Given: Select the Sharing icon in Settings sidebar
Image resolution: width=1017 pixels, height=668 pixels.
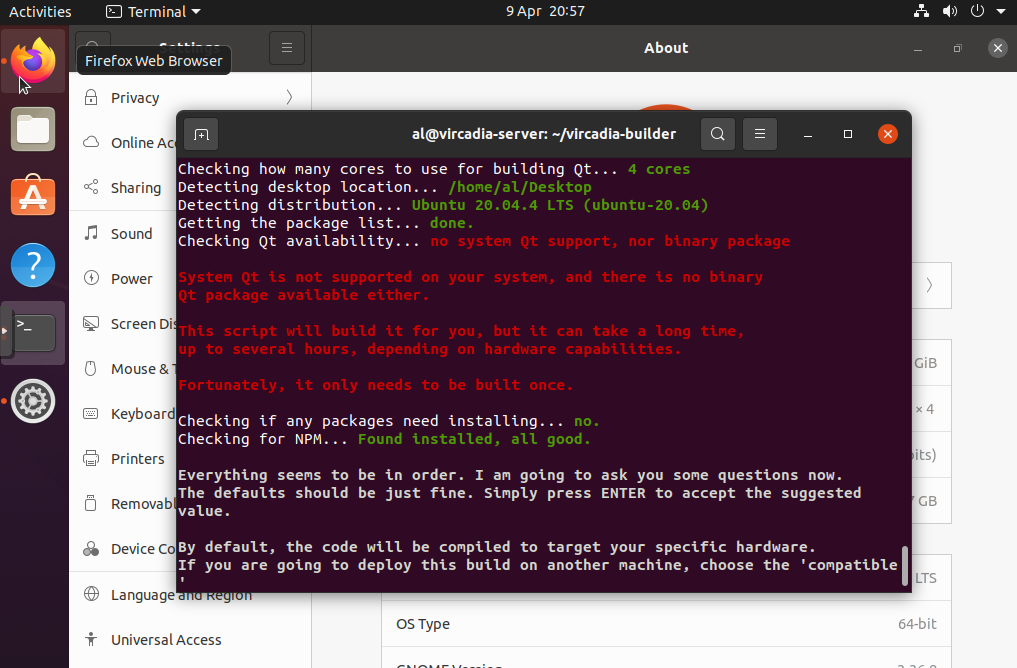Looking at the screenshot, I should [x=91, y=187].
